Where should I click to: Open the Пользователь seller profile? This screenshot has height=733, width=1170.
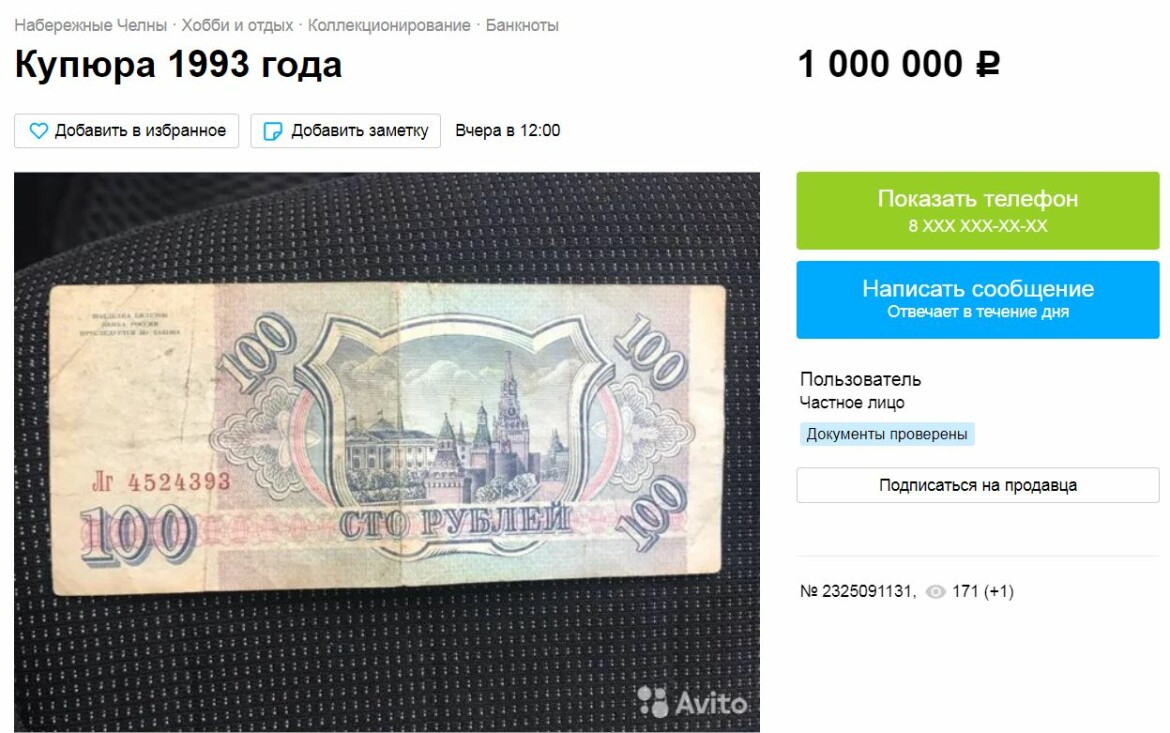pos(860,379)
